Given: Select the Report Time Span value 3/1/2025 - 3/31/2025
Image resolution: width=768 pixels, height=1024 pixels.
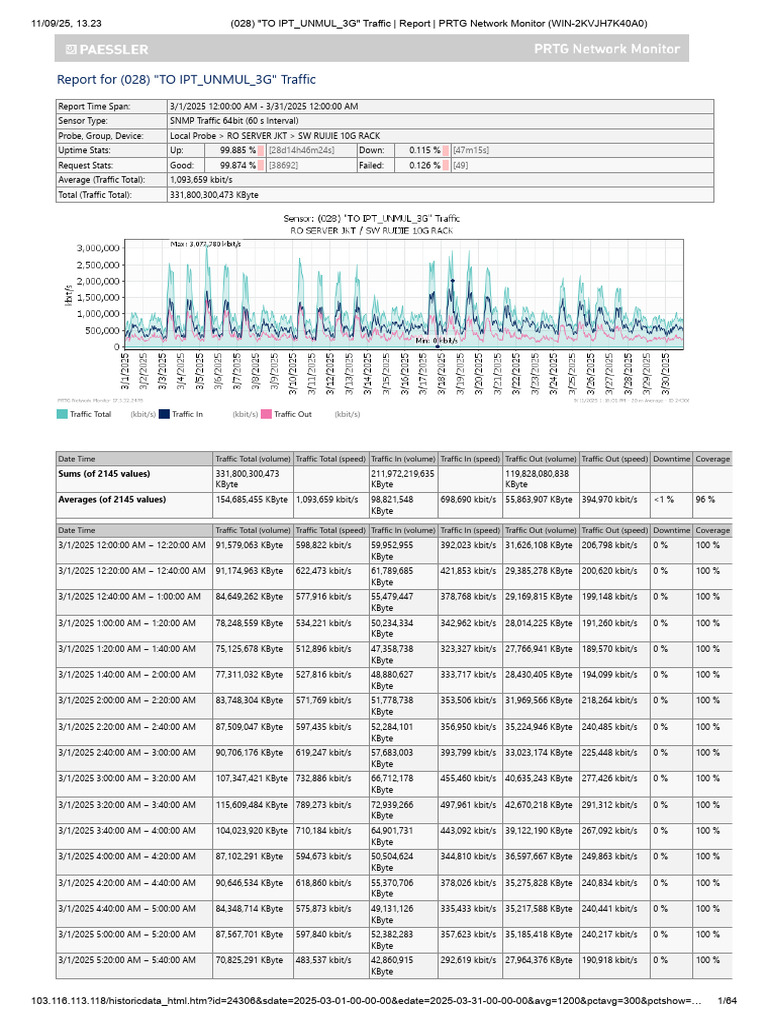Looking at the screenshot, I should [264, 106].
